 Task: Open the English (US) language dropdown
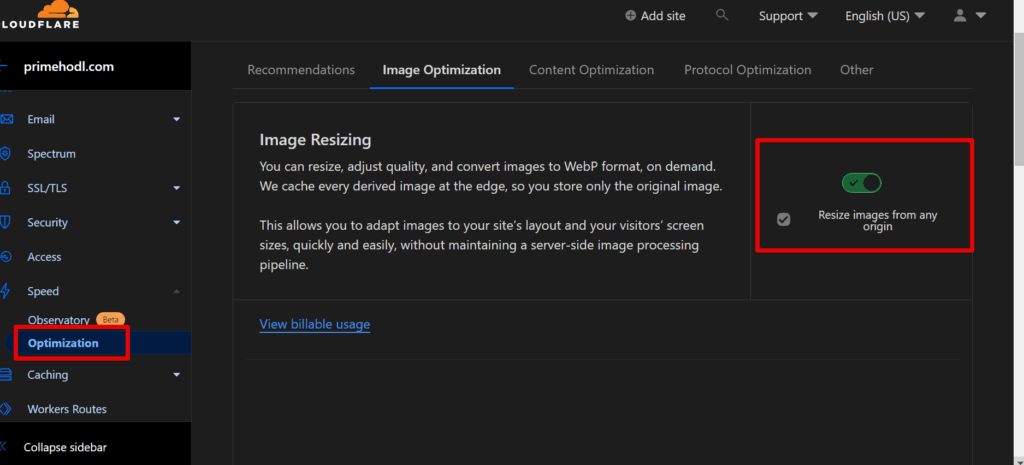885,16
